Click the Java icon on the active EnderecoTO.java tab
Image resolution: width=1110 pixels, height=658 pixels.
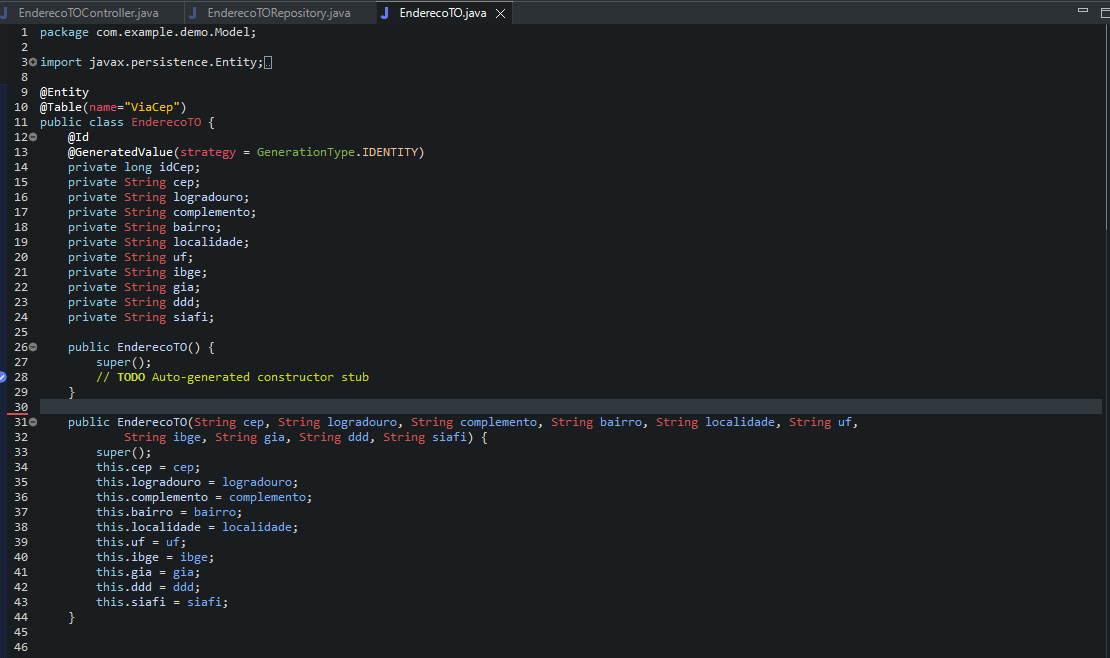(387, 14)
